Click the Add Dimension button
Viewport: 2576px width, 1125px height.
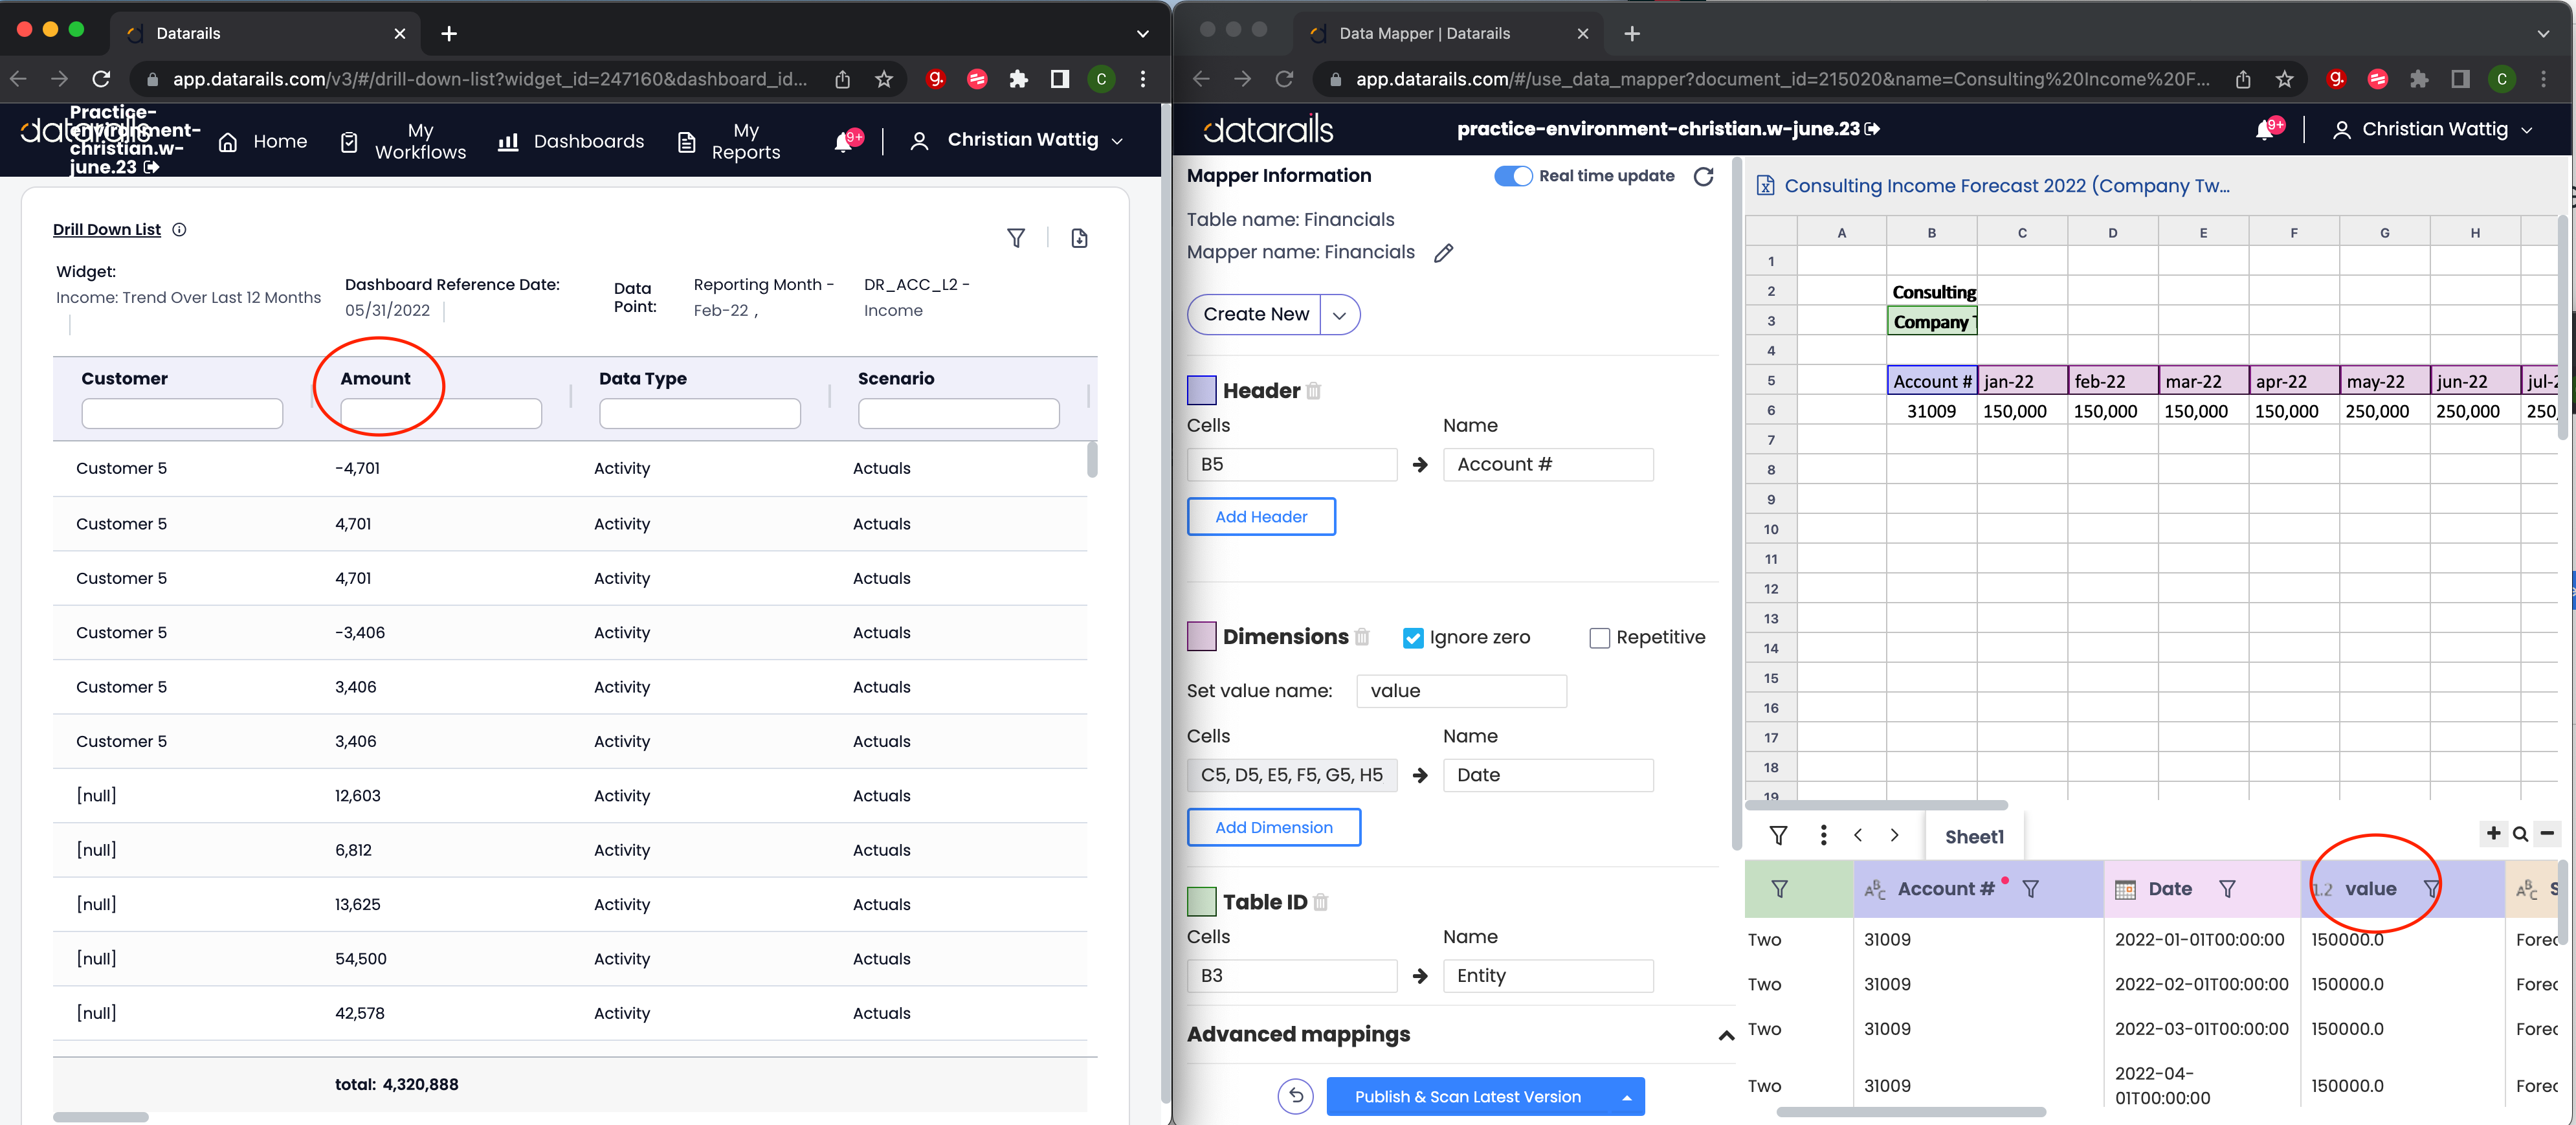tap(1273, 827)
